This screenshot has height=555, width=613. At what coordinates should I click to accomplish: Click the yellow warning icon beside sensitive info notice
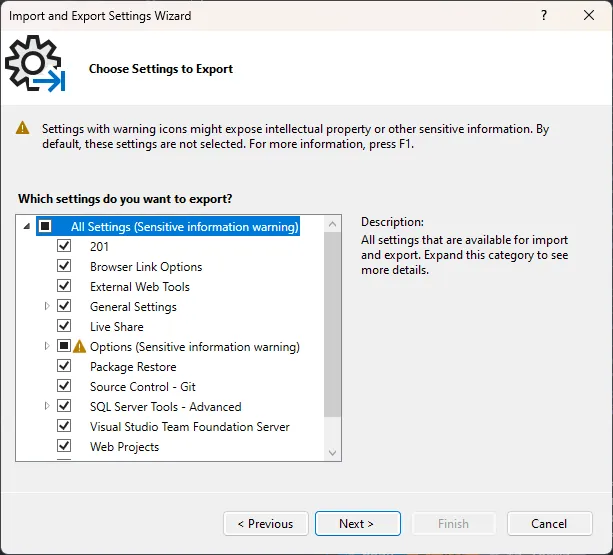23,128
